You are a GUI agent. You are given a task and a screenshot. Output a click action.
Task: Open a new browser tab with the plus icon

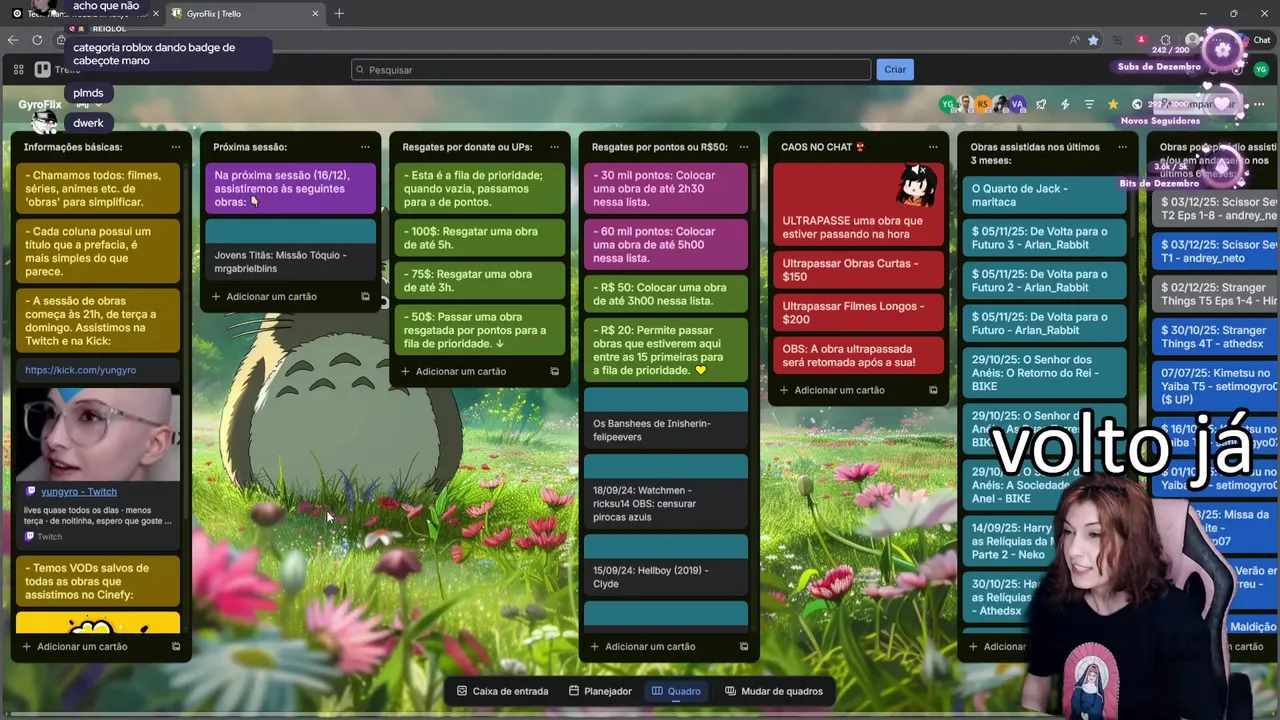pos(339,13)
